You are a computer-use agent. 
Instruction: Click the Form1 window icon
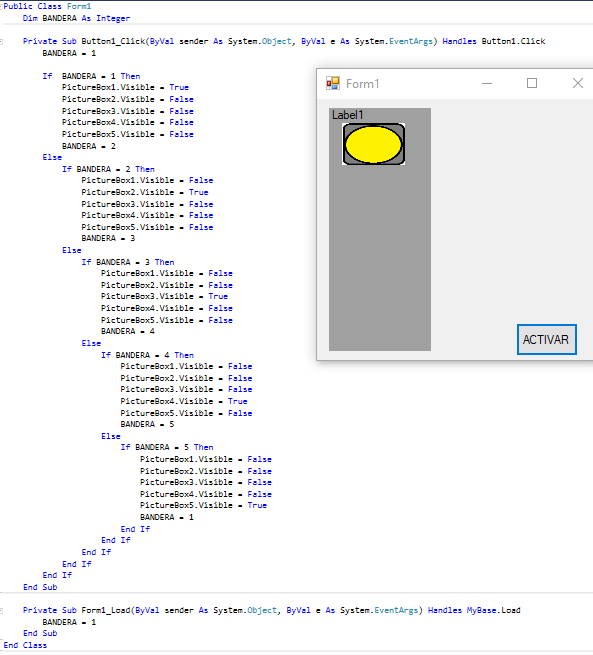click(x=333, y=84)
